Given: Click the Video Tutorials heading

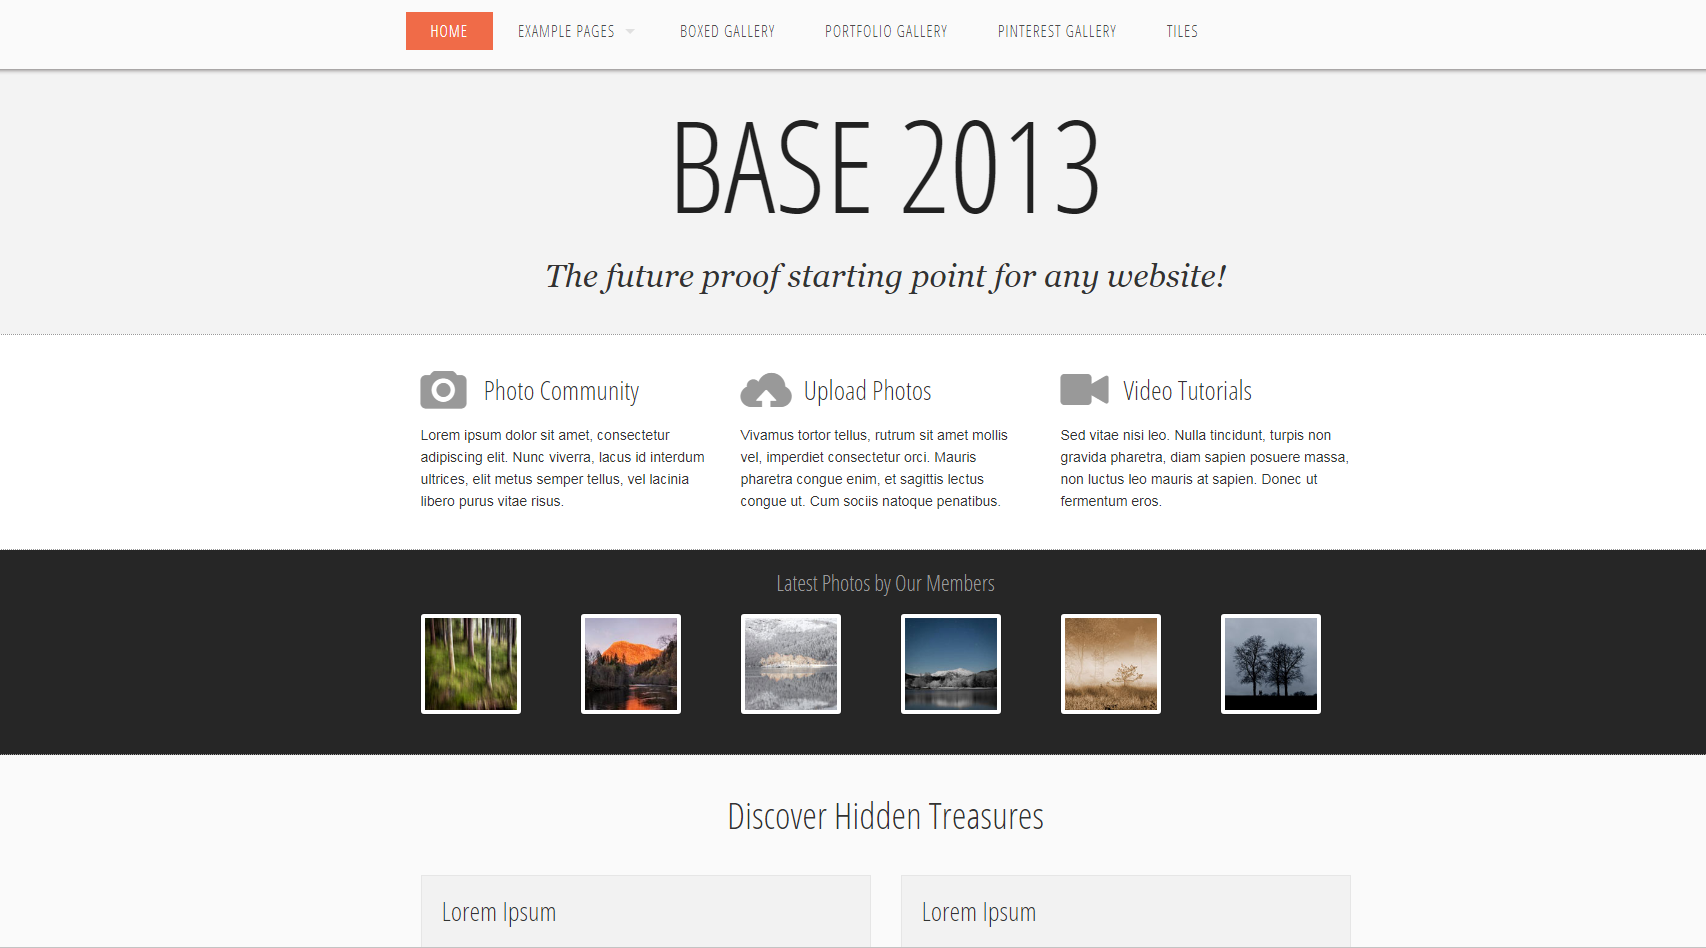Looking at the screenshot, I should click(x=1187, y=391).
